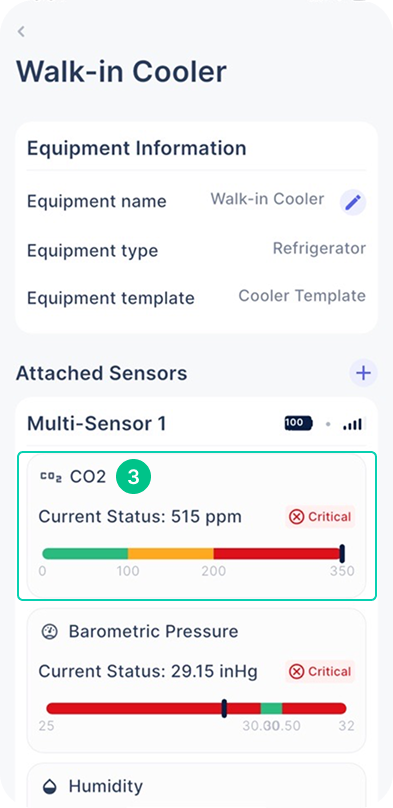This screenshot has height=808, width=393.
Task: Click the CO2 range bar marker
Action: (x=342, y=553)
